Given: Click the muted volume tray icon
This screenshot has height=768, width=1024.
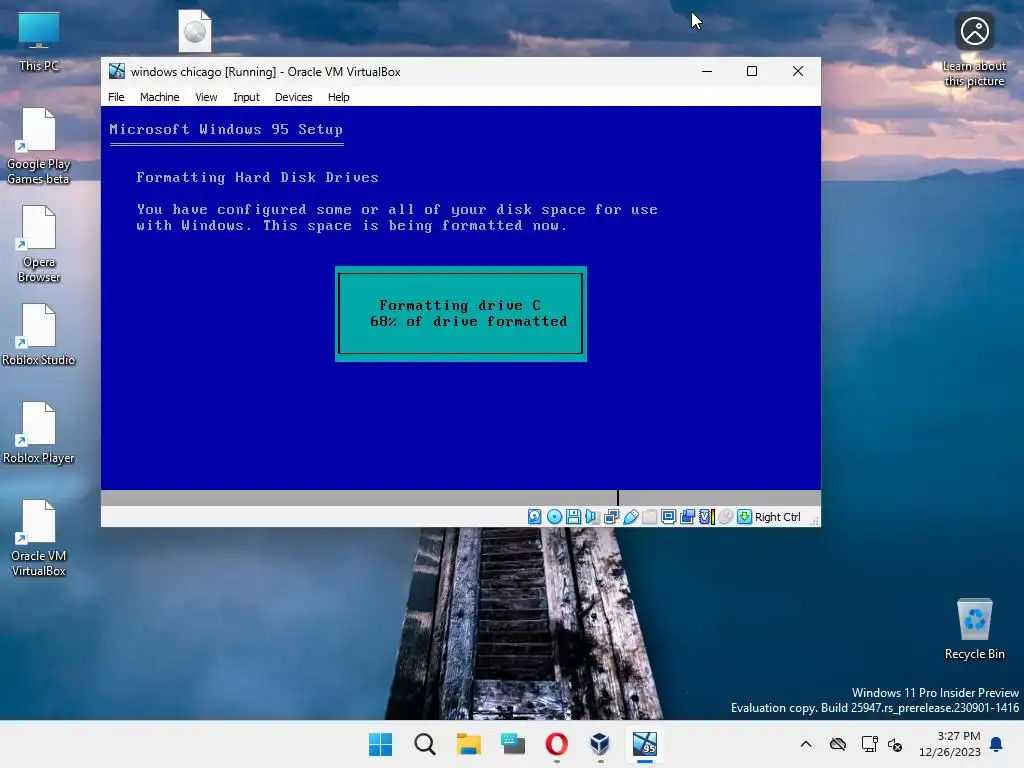Looking at the screenshot, I should tap(895, 744).
